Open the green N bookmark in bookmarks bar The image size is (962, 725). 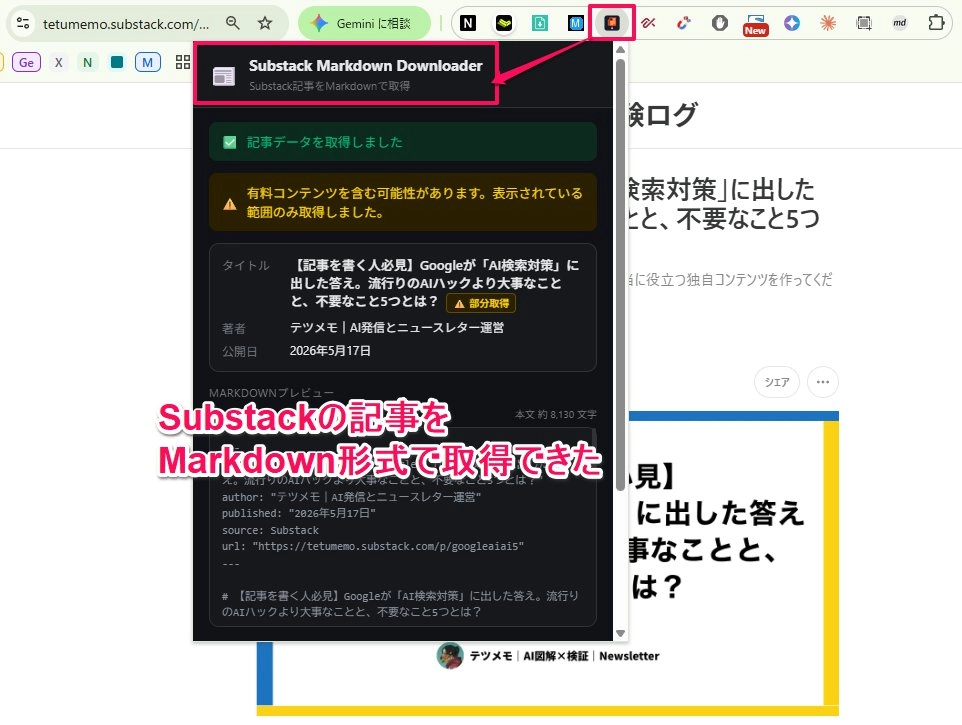(x=87, y=62)
